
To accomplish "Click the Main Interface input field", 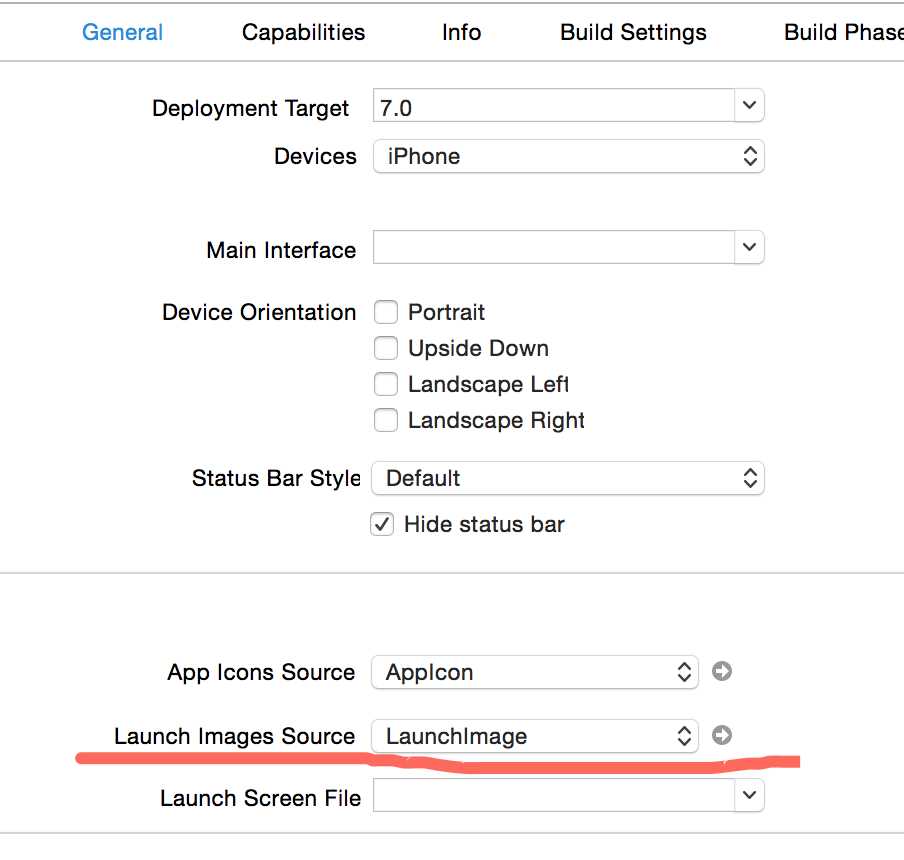I will tap(553, 247).
